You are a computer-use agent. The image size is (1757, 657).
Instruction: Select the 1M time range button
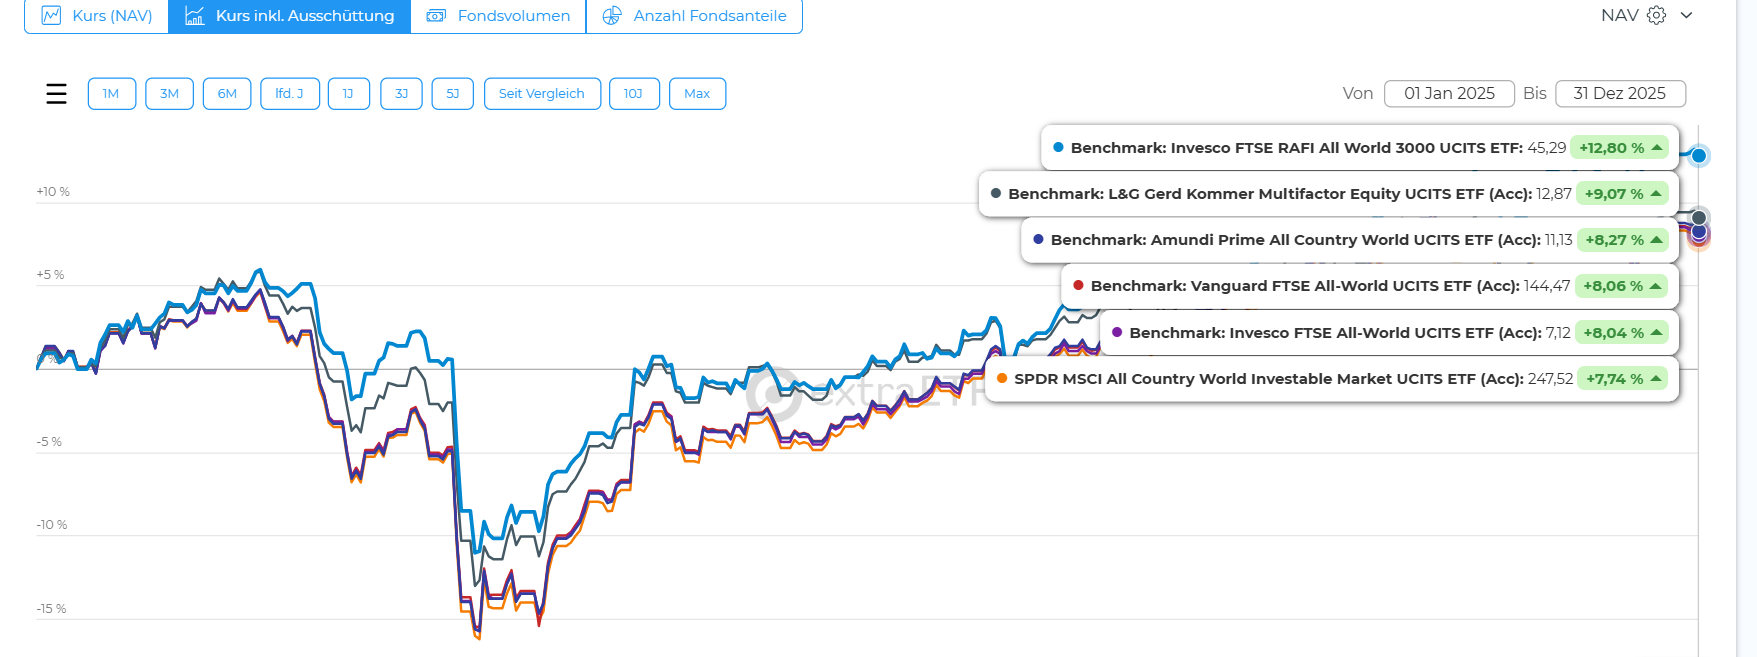click(x=111, y=94)
